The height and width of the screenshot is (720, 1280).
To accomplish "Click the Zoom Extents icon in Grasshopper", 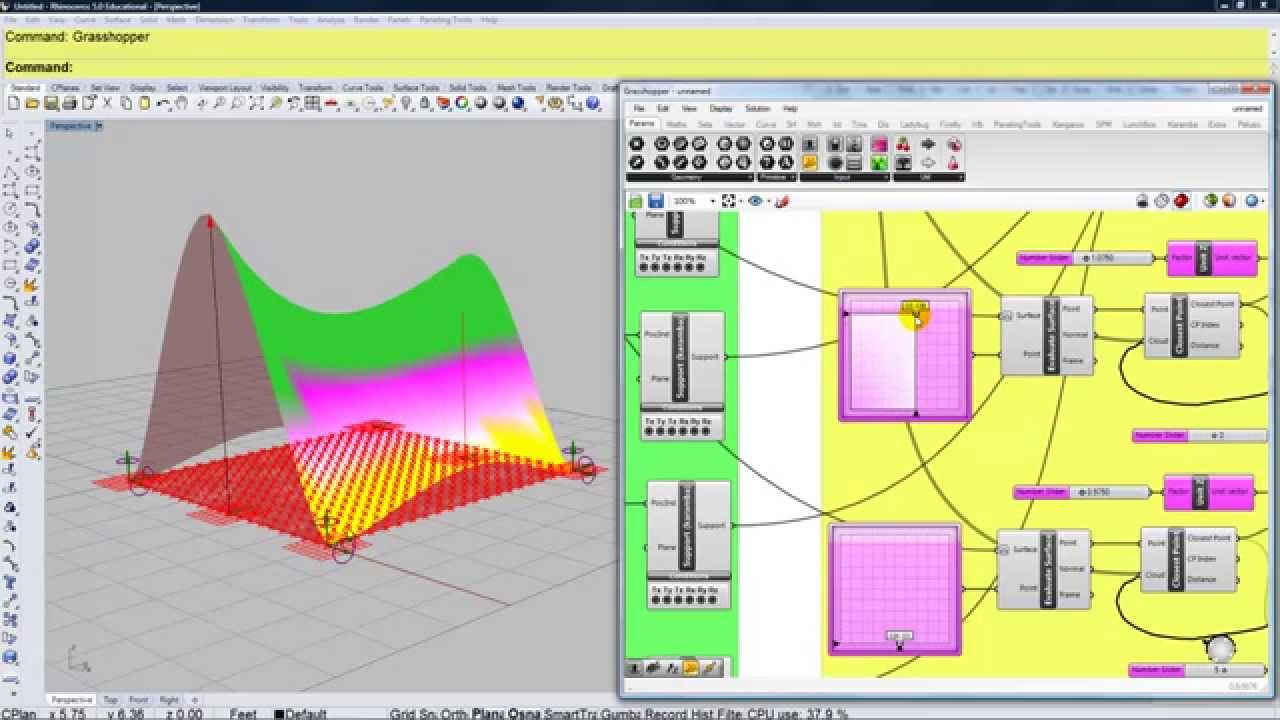I will [729, 201].
